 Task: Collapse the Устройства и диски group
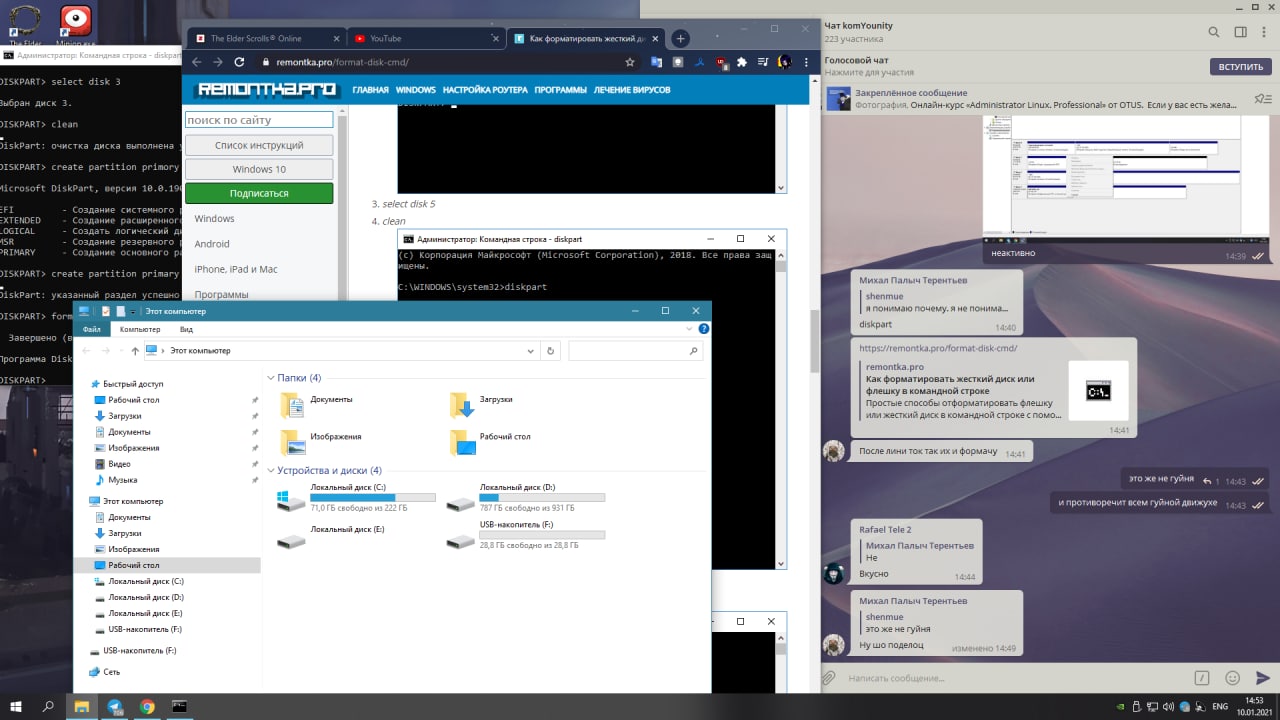click(x=271, y=470)
